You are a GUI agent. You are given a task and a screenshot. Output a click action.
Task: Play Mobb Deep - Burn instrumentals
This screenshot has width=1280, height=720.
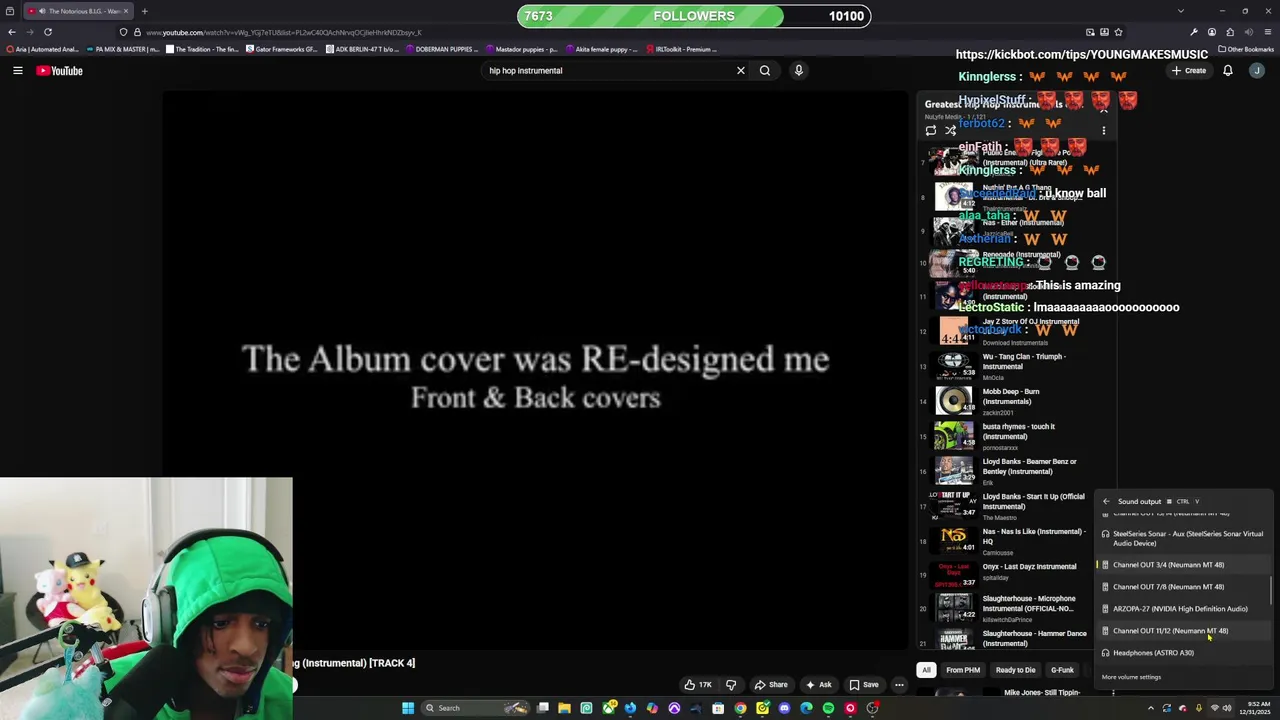(1015, 401)
